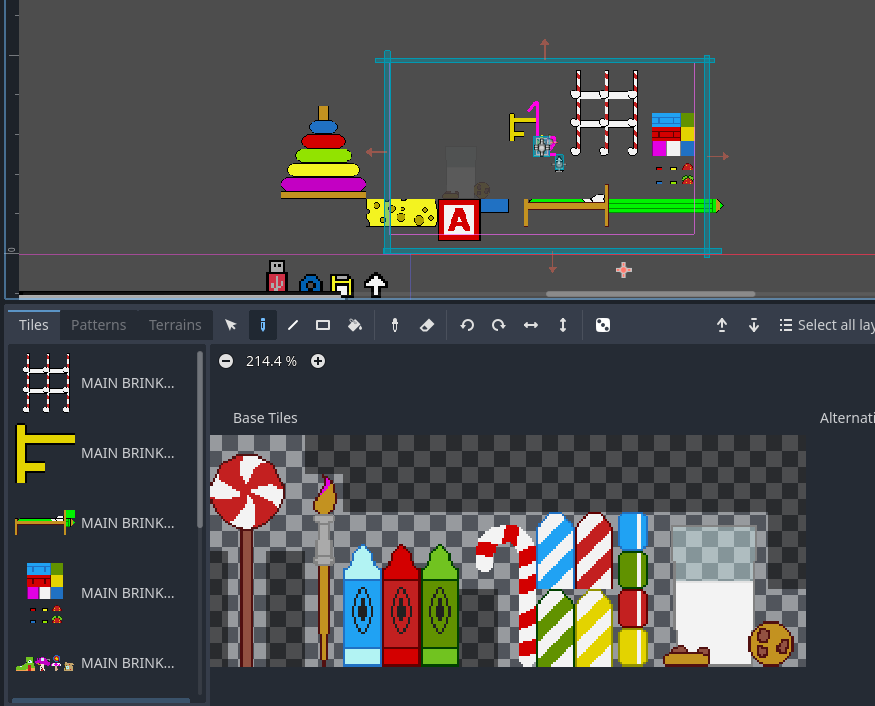Pick the green crayon tile
This screenshot has width=875, height=706.
[x=440, y=606]
